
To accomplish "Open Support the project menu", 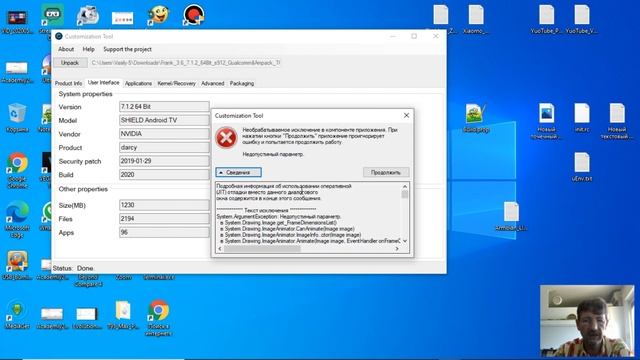I will click(x=127, y=49).
